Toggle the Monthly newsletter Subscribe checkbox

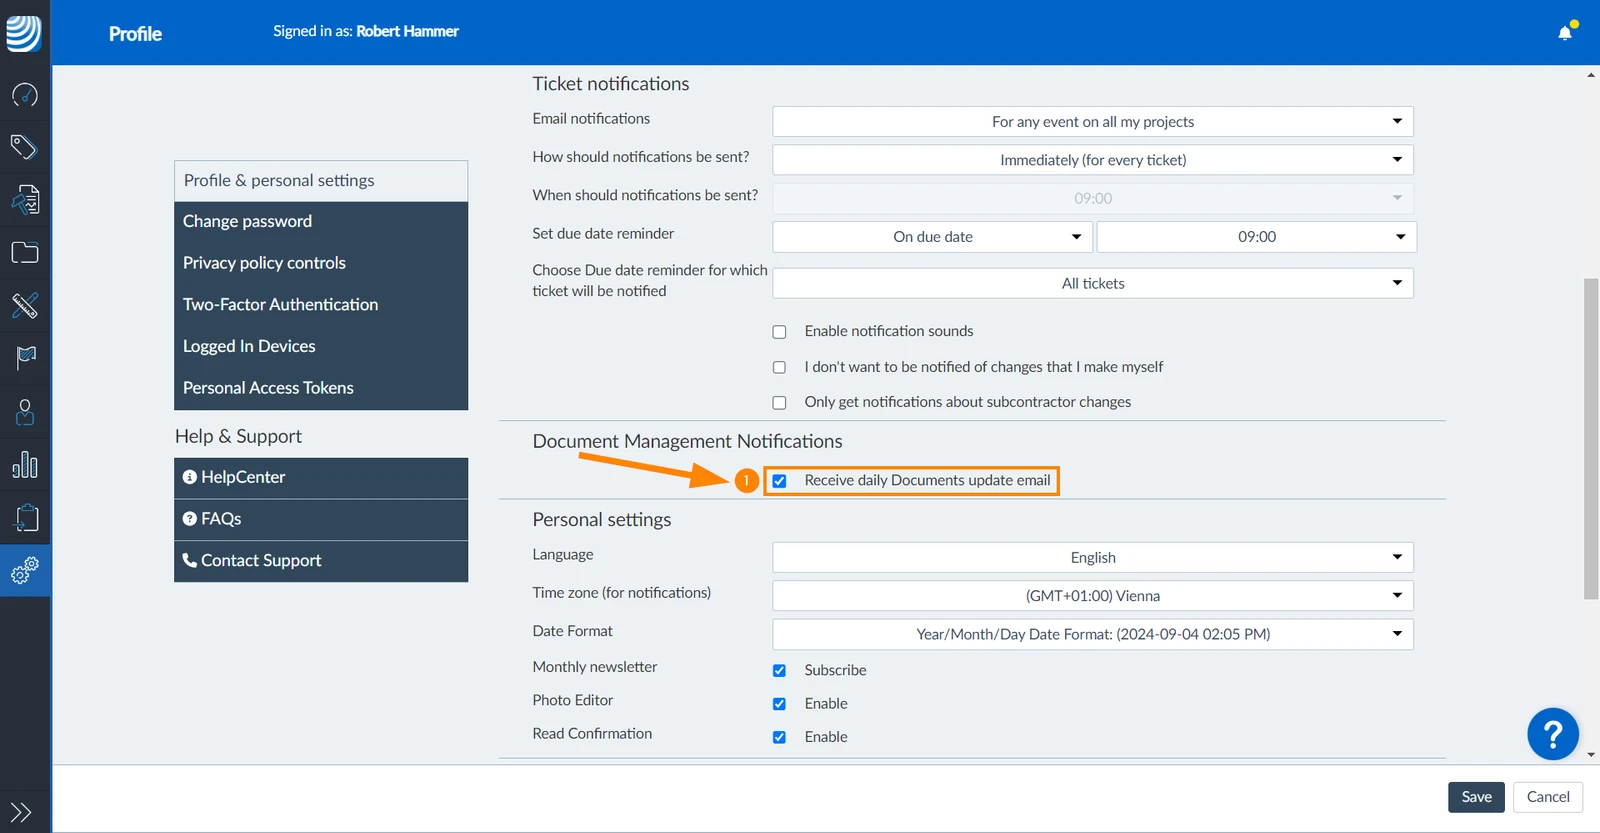coord(779,671)
